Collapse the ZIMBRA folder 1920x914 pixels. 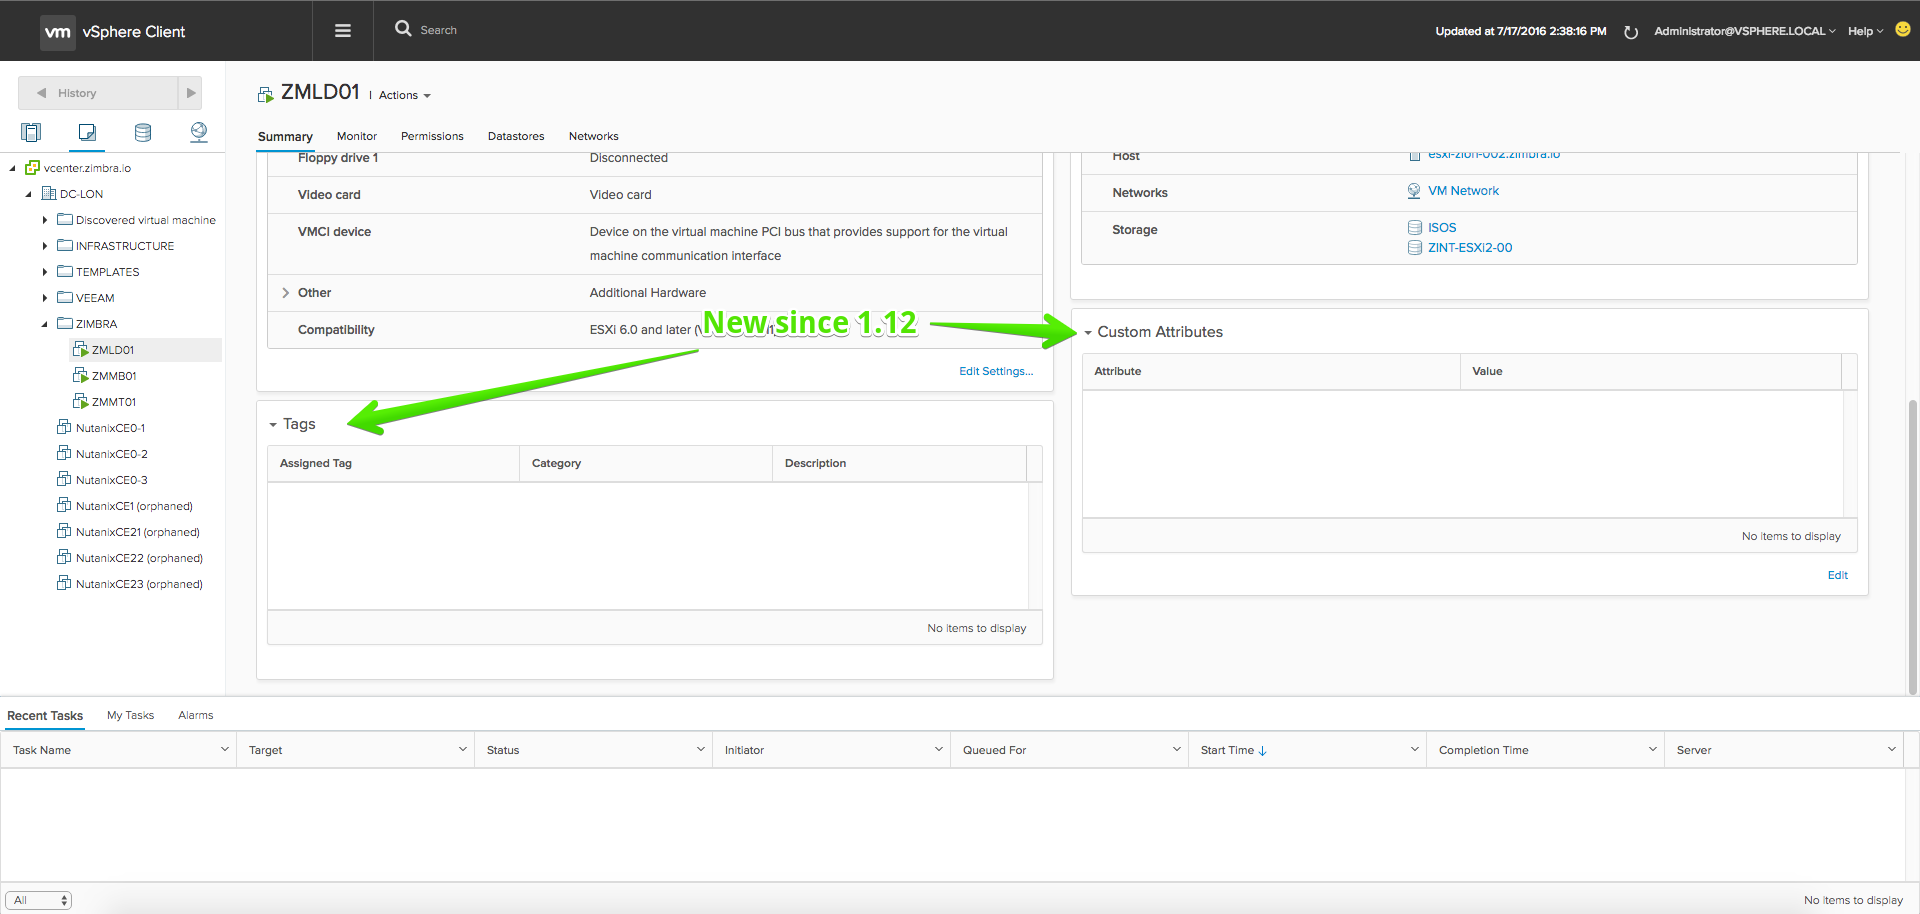pos(44,324)
